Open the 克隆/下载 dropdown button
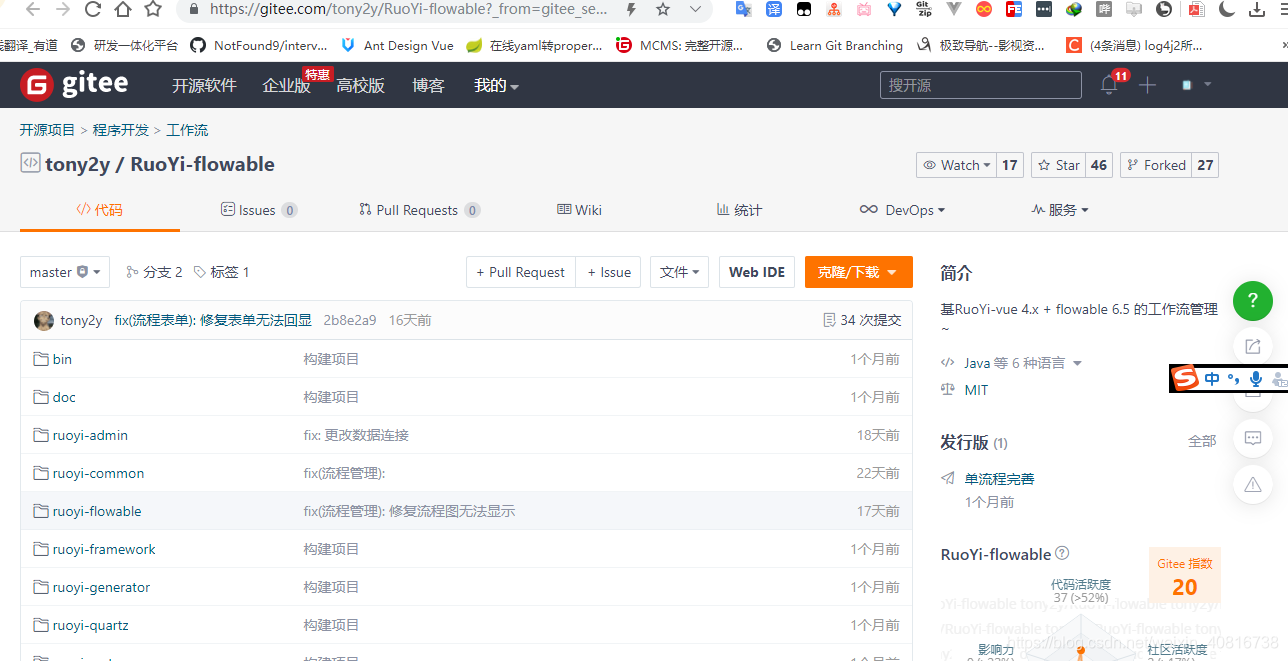The height and width of the screenshot is (661, 1288). [x=858, y=272]
